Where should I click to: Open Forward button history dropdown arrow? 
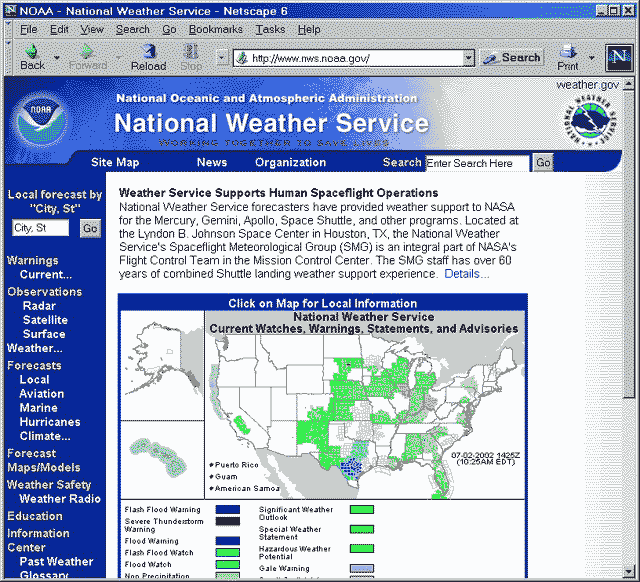click(x=119, y=58)
